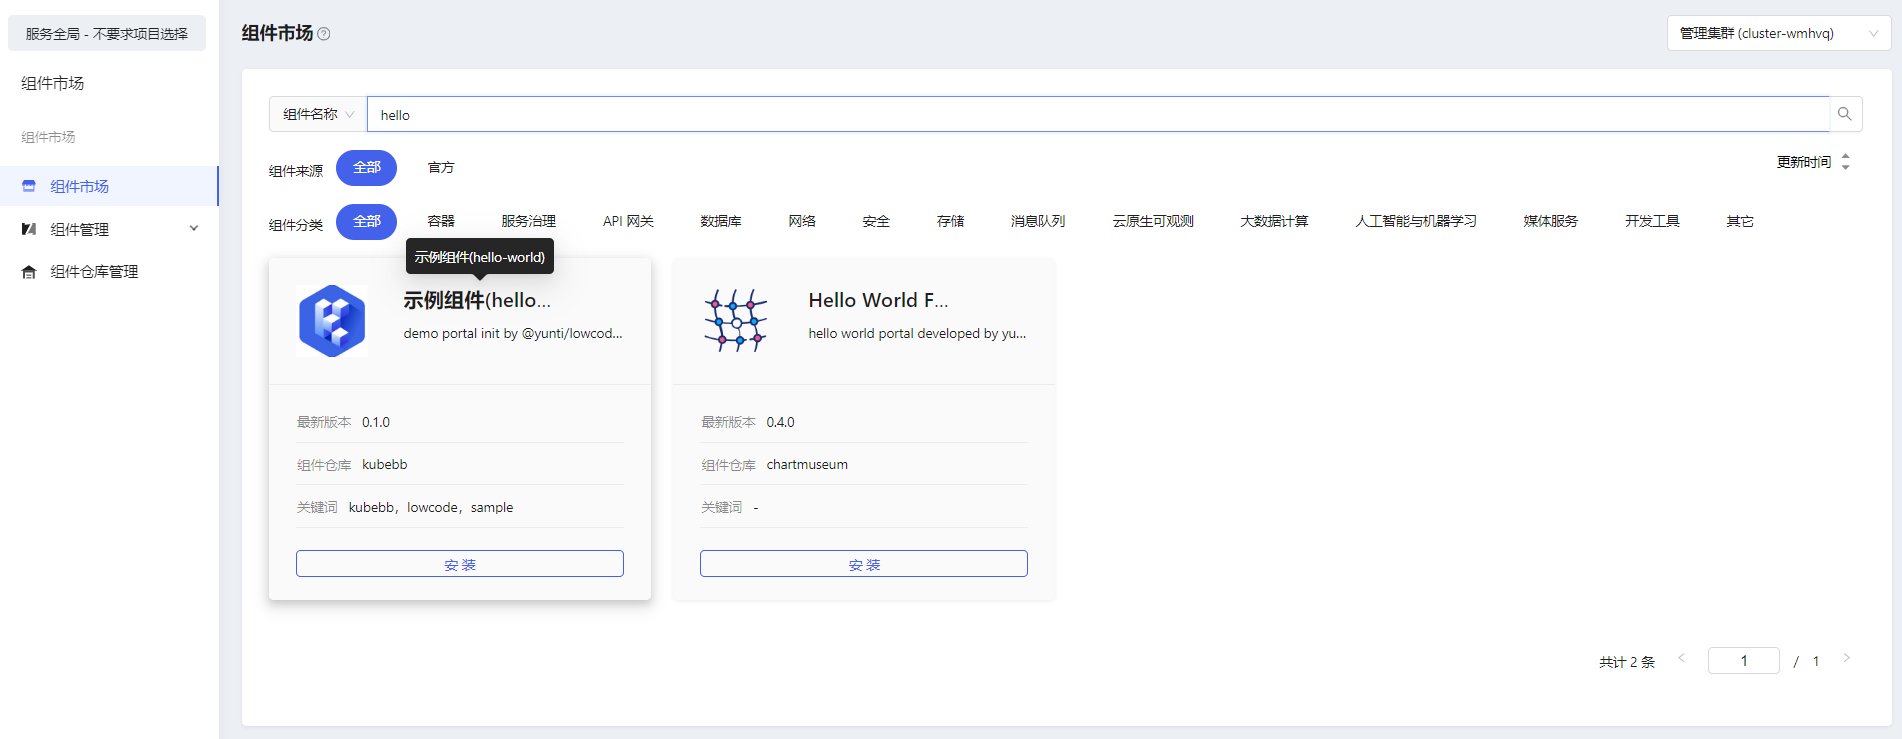Click the 示例组件 blue hexagon logo

332,321
